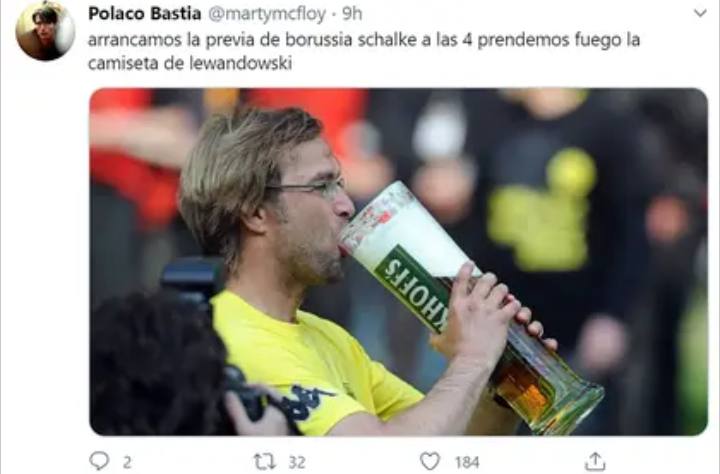Image resolution: width=720 pixels, height=474 pixels.
Task: Click the reply count 2
Action: point(127,462)
